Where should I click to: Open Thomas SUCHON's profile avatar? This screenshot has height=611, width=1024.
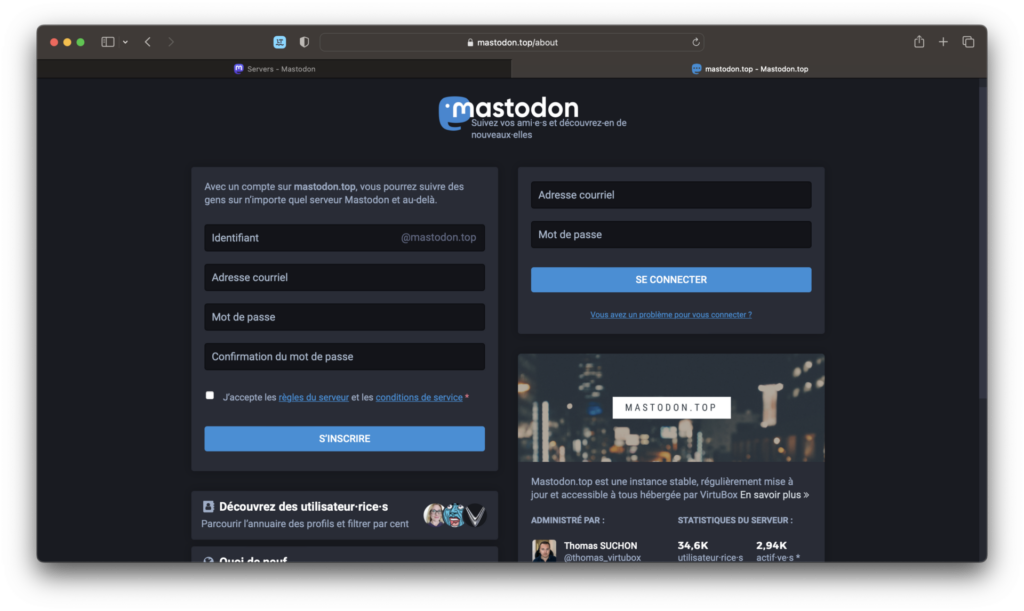(x=544, y=550)
